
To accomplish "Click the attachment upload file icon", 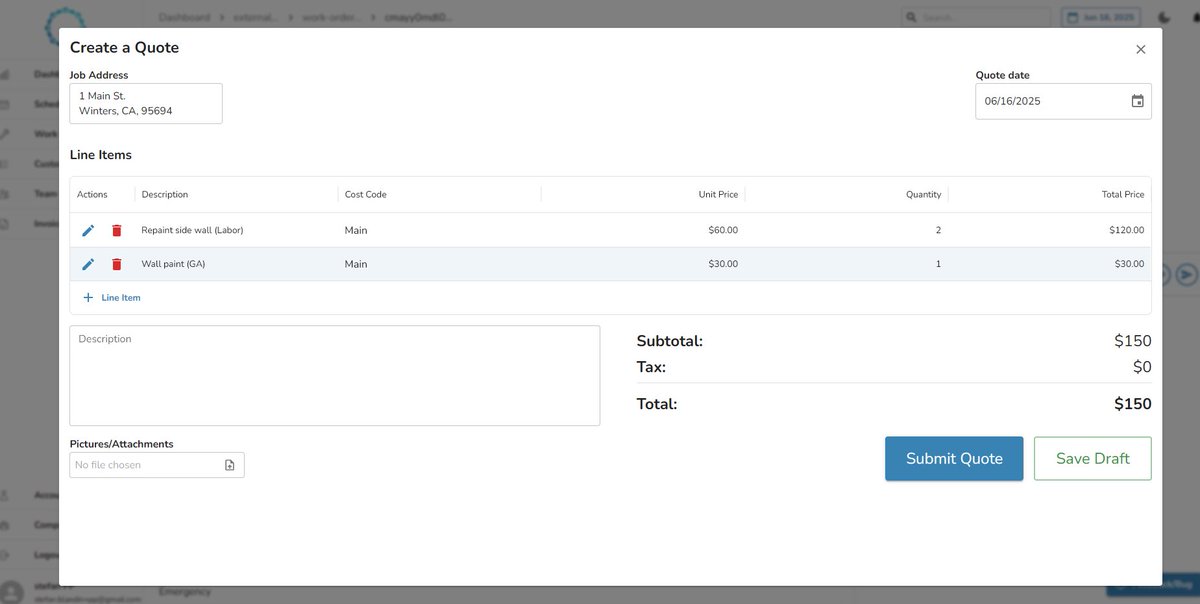I will click(x=229, y=465).
